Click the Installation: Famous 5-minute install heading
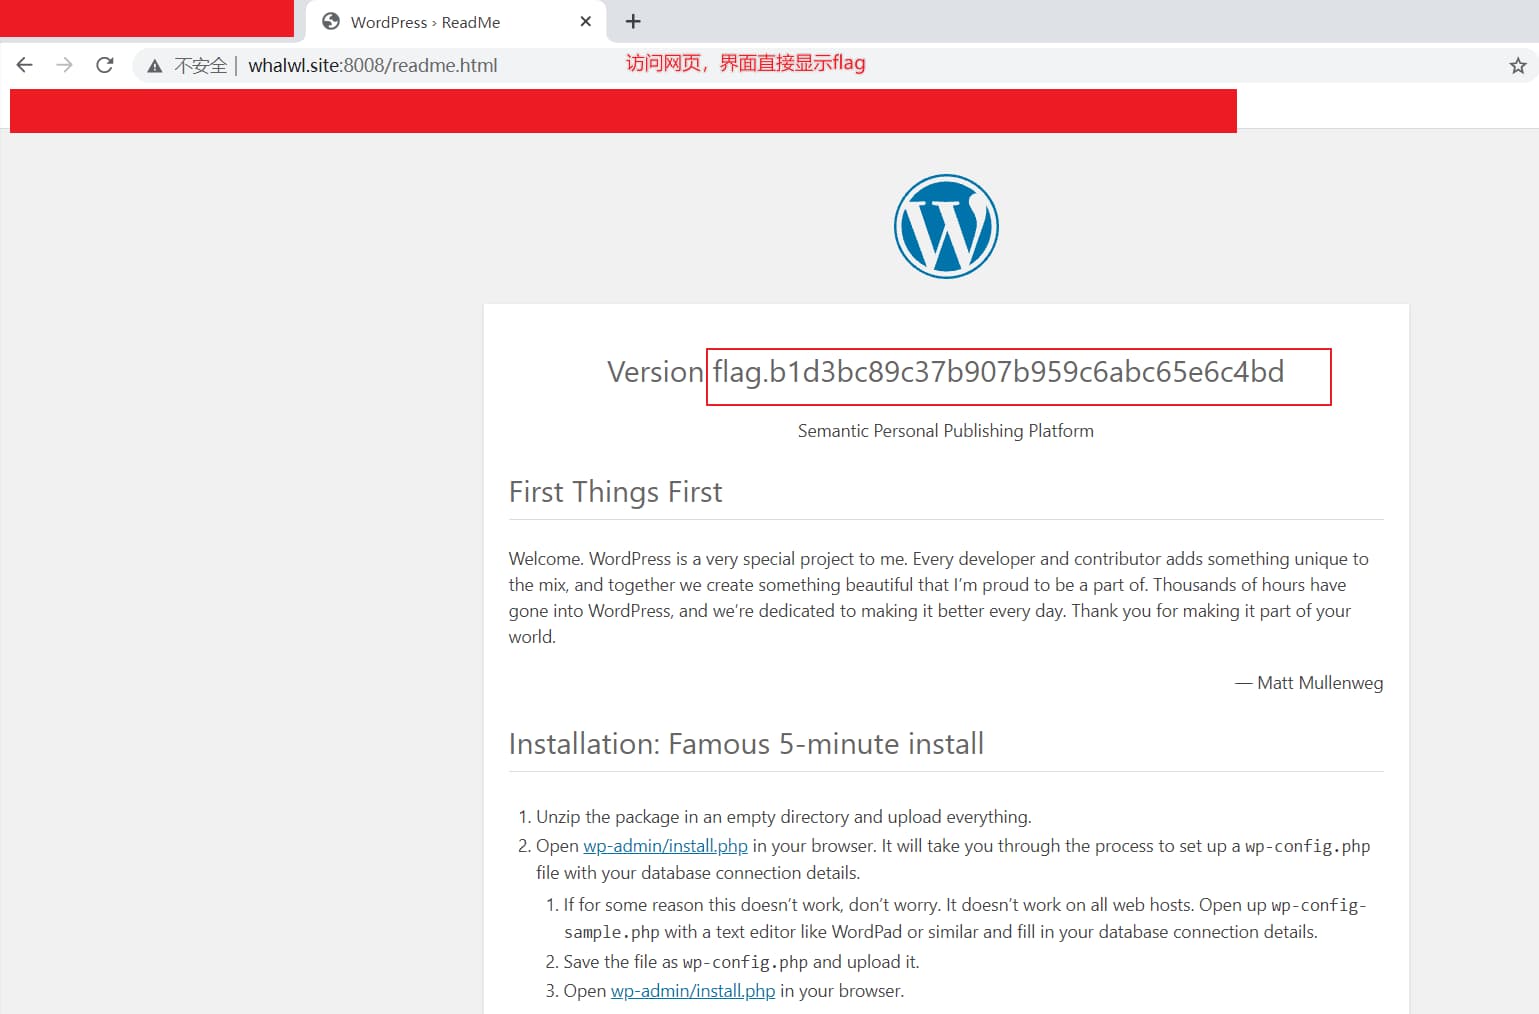The width and height of the screenshot is (1539, 1014). click(x=746, y=744)
